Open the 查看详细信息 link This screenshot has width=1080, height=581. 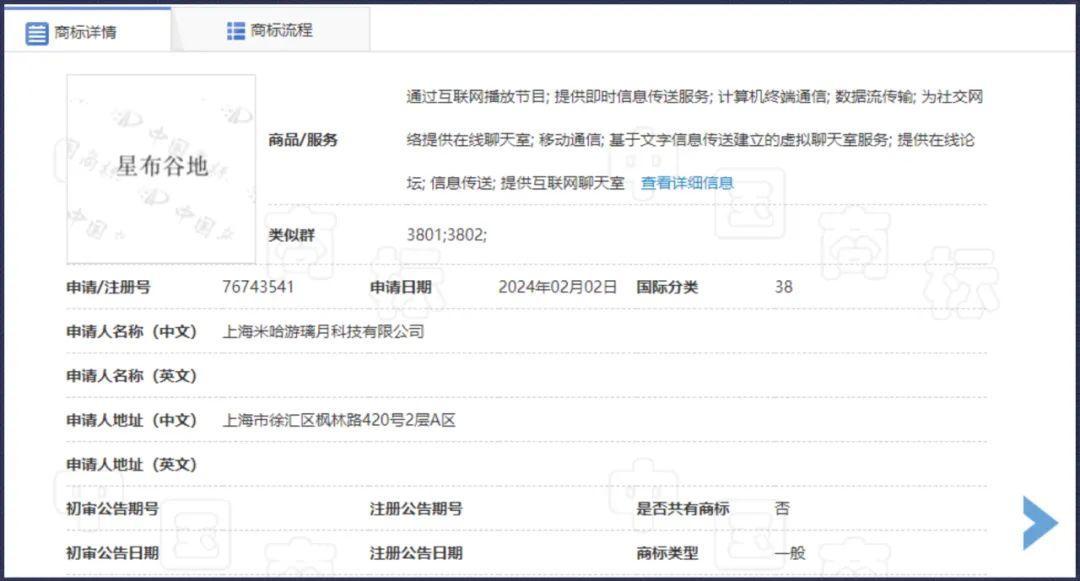click(687, 183)
